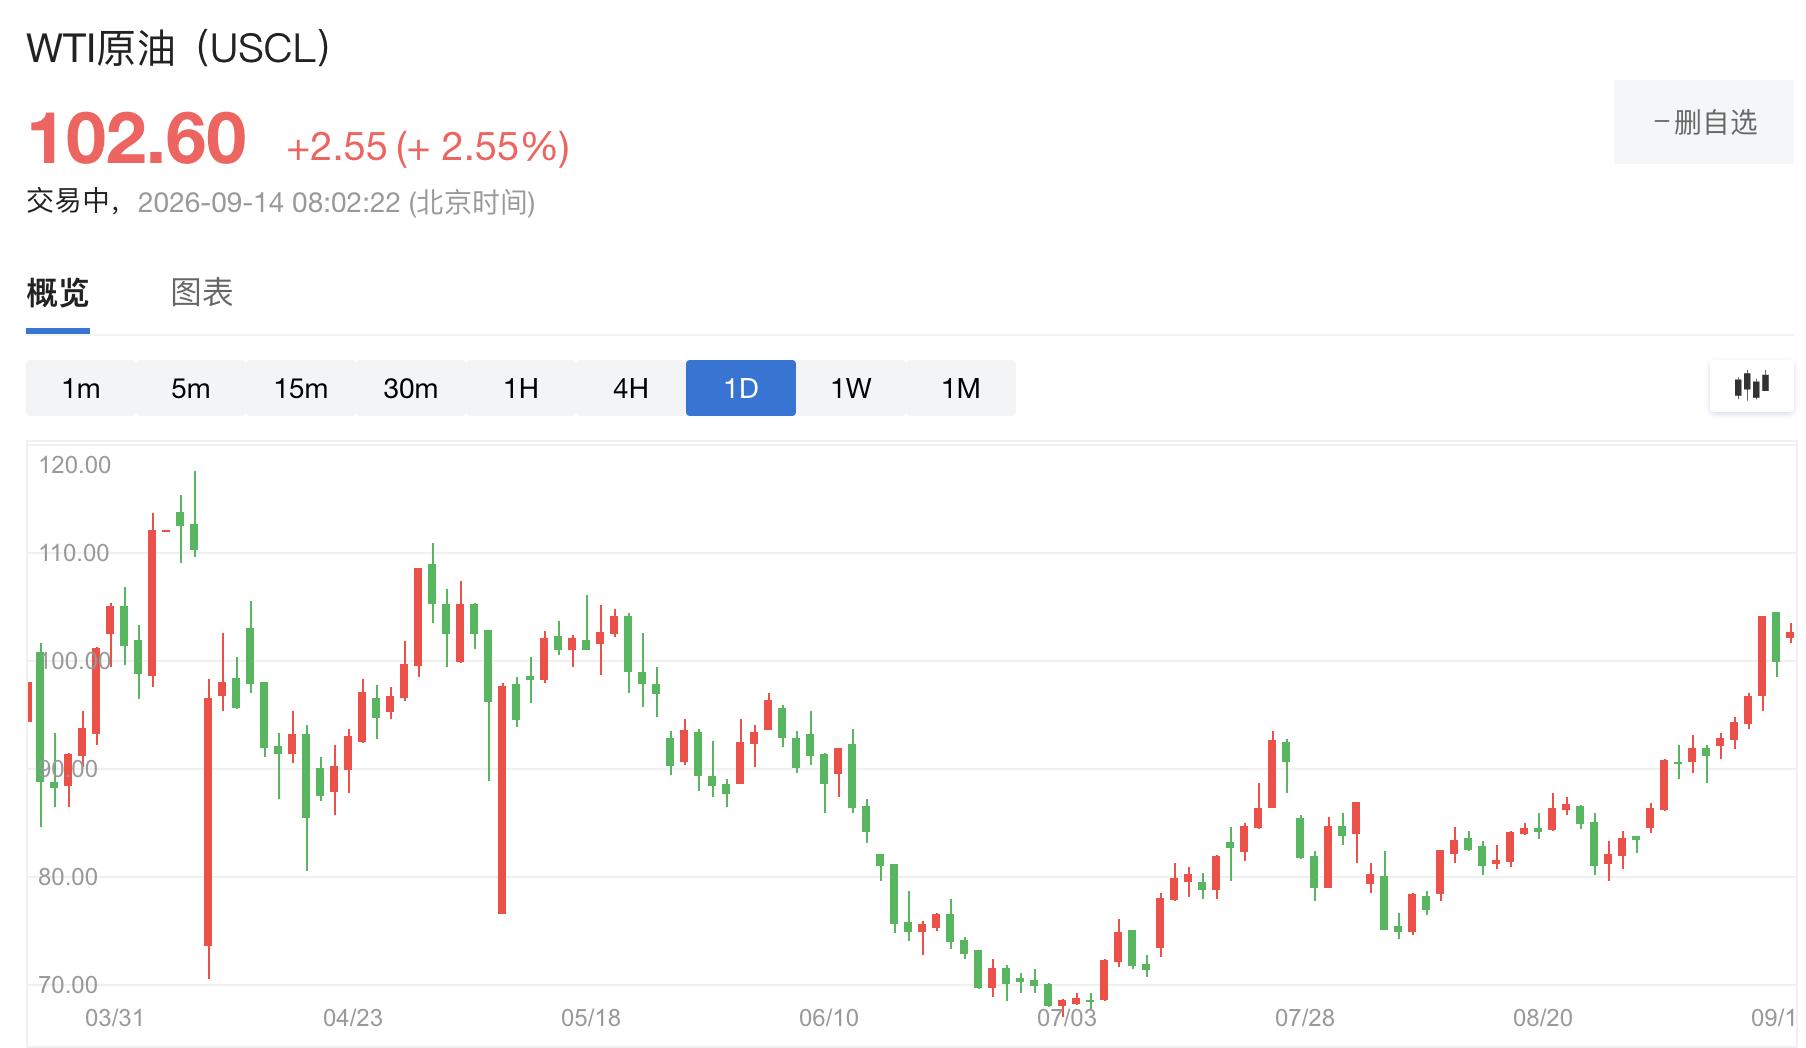Click the 03/31 date axis label
The height and width of the screenshot is (1048, 1806).
pos(114,1018)
